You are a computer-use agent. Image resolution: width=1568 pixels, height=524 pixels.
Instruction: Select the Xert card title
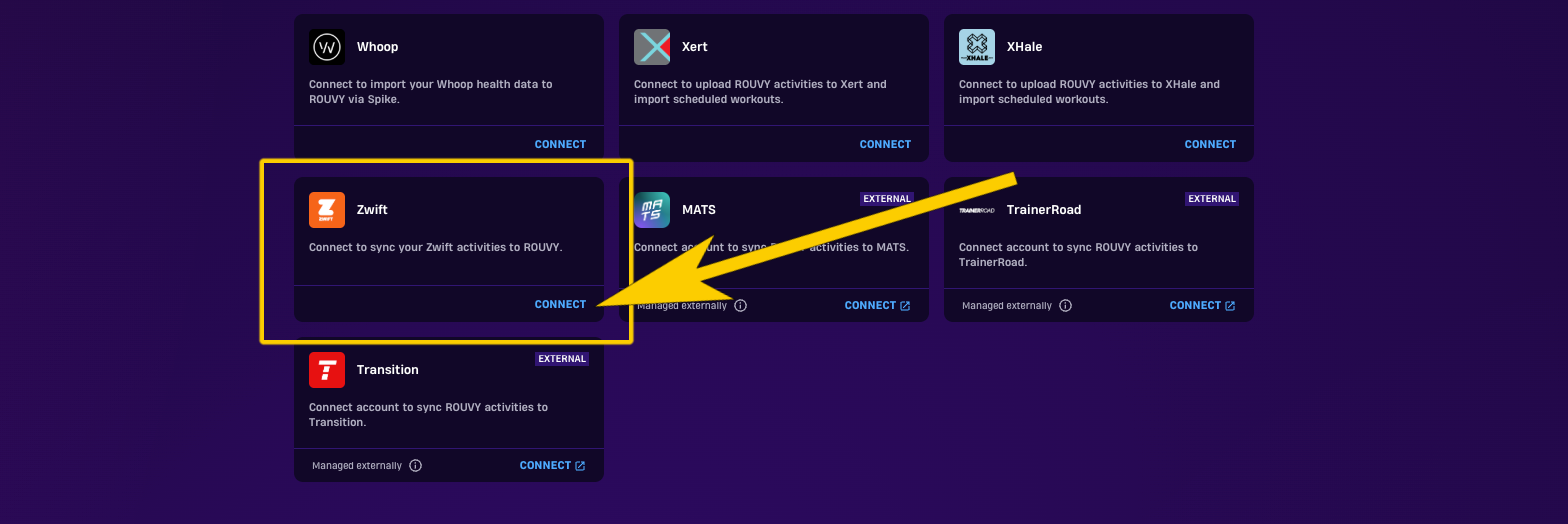695,47
